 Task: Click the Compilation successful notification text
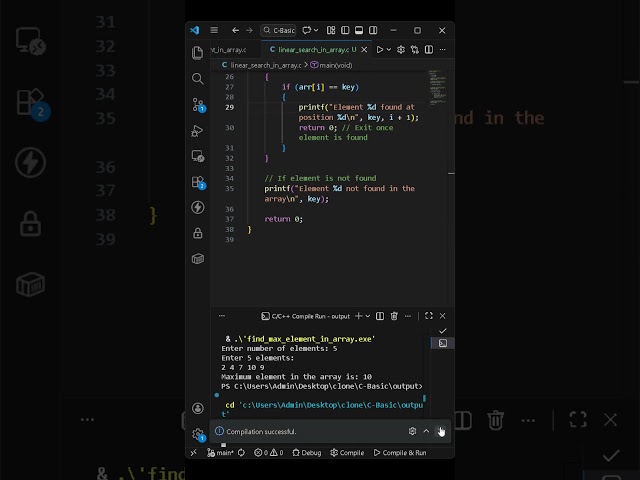click(261, 431)
